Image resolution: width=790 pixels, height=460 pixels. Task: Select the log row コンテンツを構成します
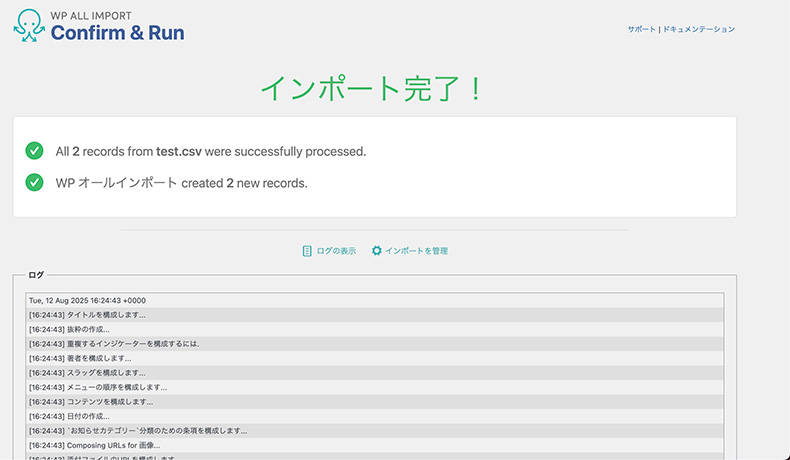[374, 402]
